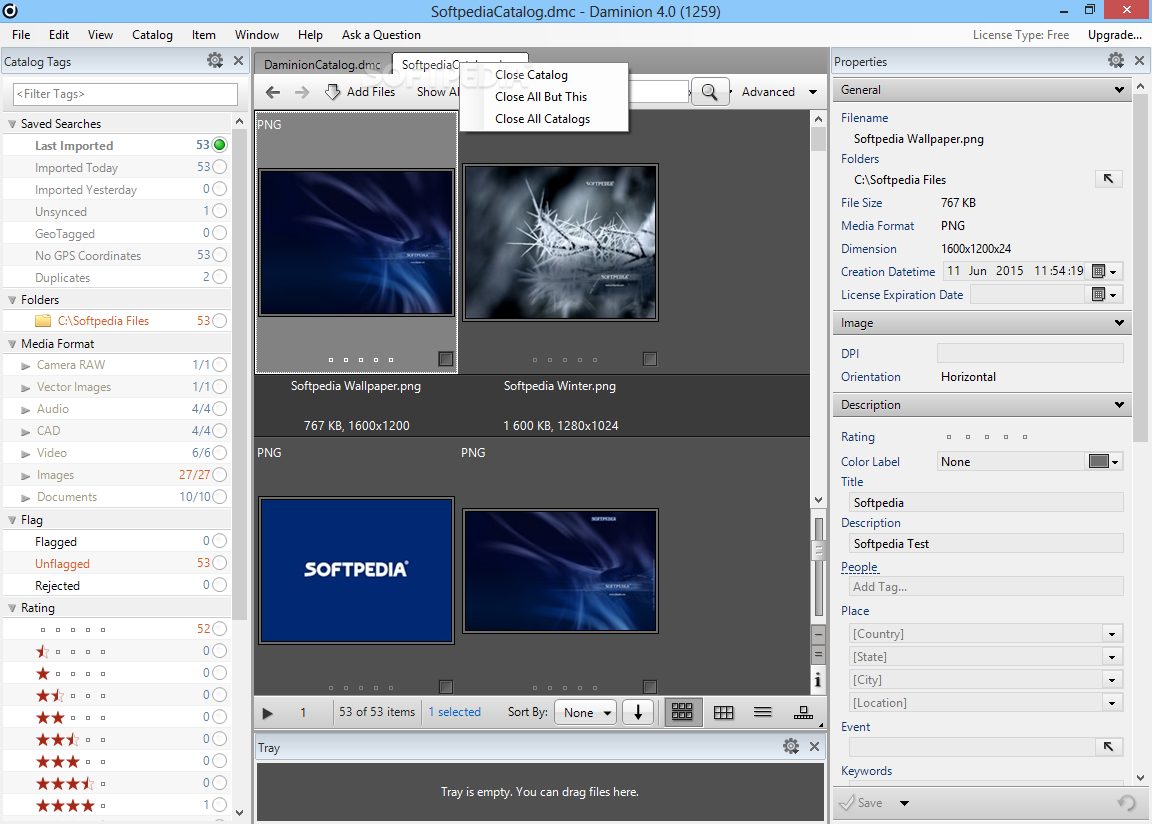Toggle the Duplicates filter circle
Image resolution: width=1152 pixels, height=824 pixels.
(x=219, y=278)
